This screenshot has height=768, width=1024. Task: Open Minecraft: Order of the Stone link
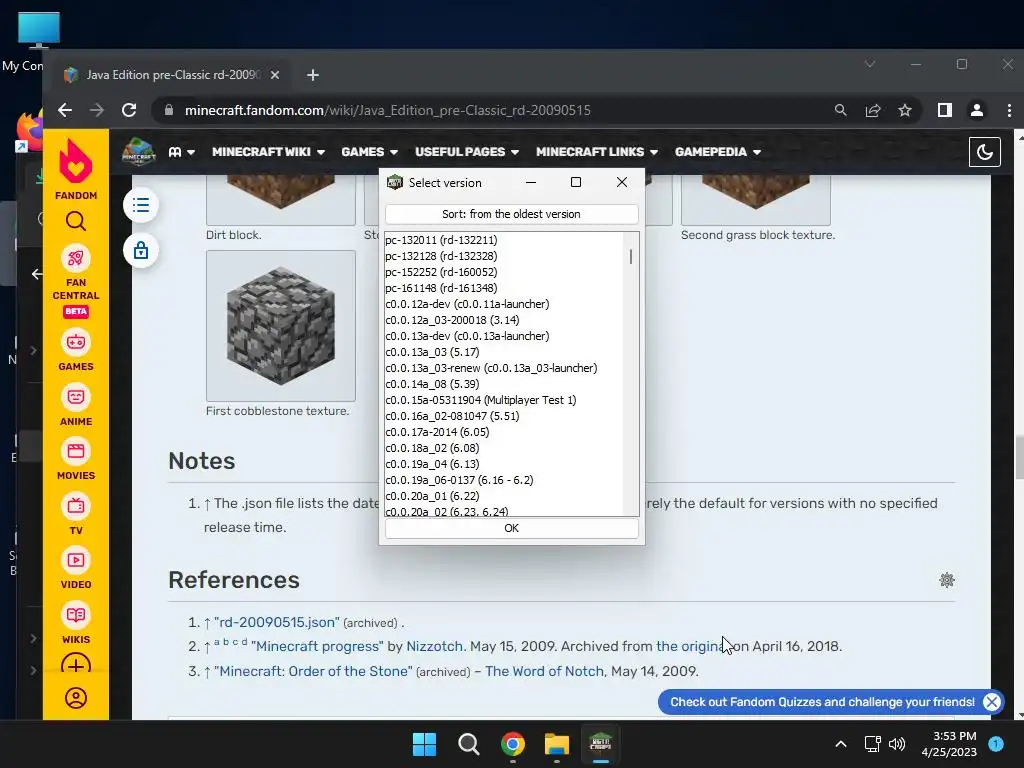coord(313,671)
